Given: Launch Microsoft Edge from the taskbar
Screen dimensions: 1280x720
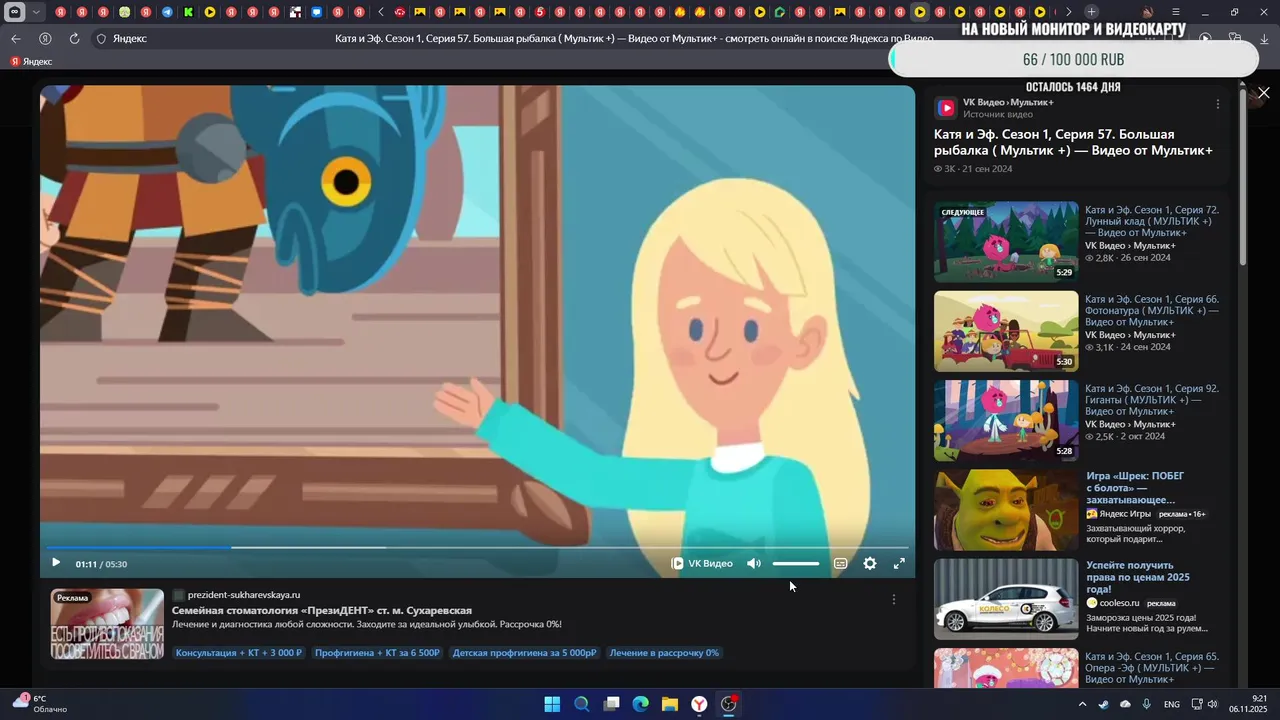Looking at the screenshot, I should 640,704.
